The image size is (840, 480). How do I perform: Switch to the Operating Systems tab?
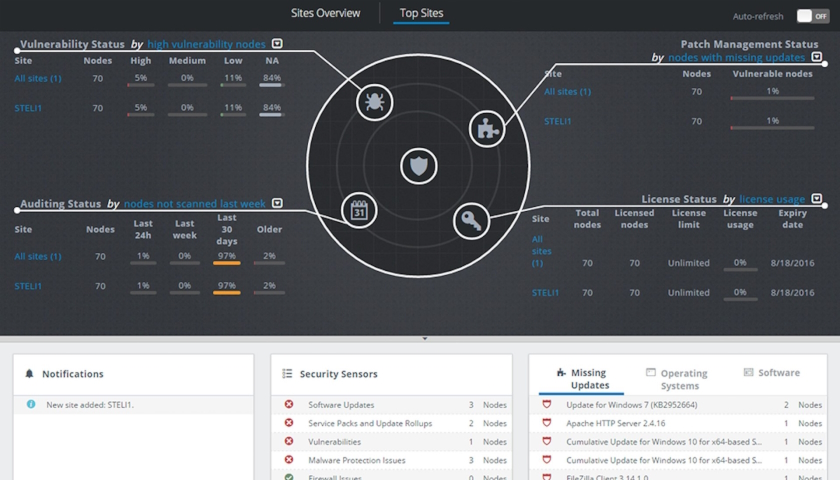[x=677, y=379]
